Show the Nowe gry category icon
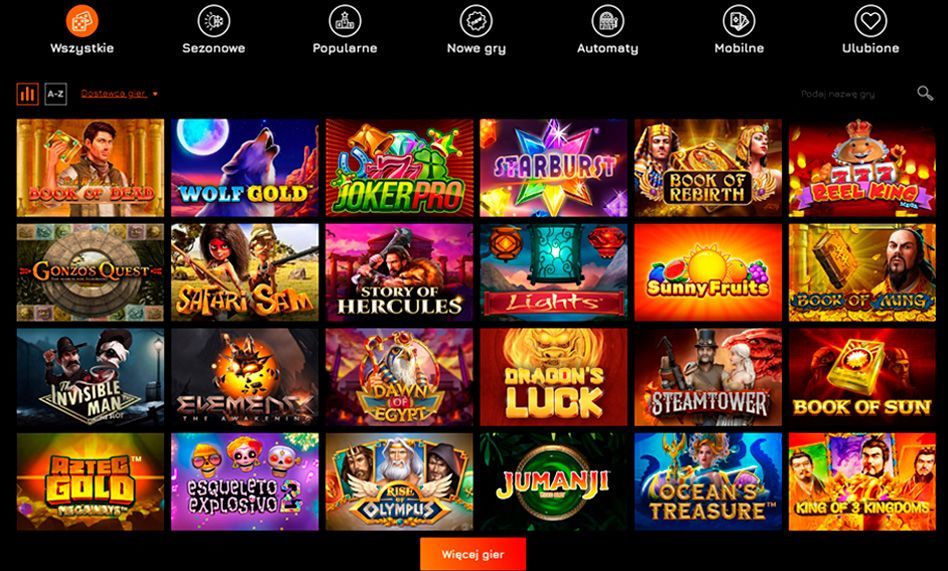The width and height of the screenshot is (948, 571). pyautogui.click(x=476, y=21)
